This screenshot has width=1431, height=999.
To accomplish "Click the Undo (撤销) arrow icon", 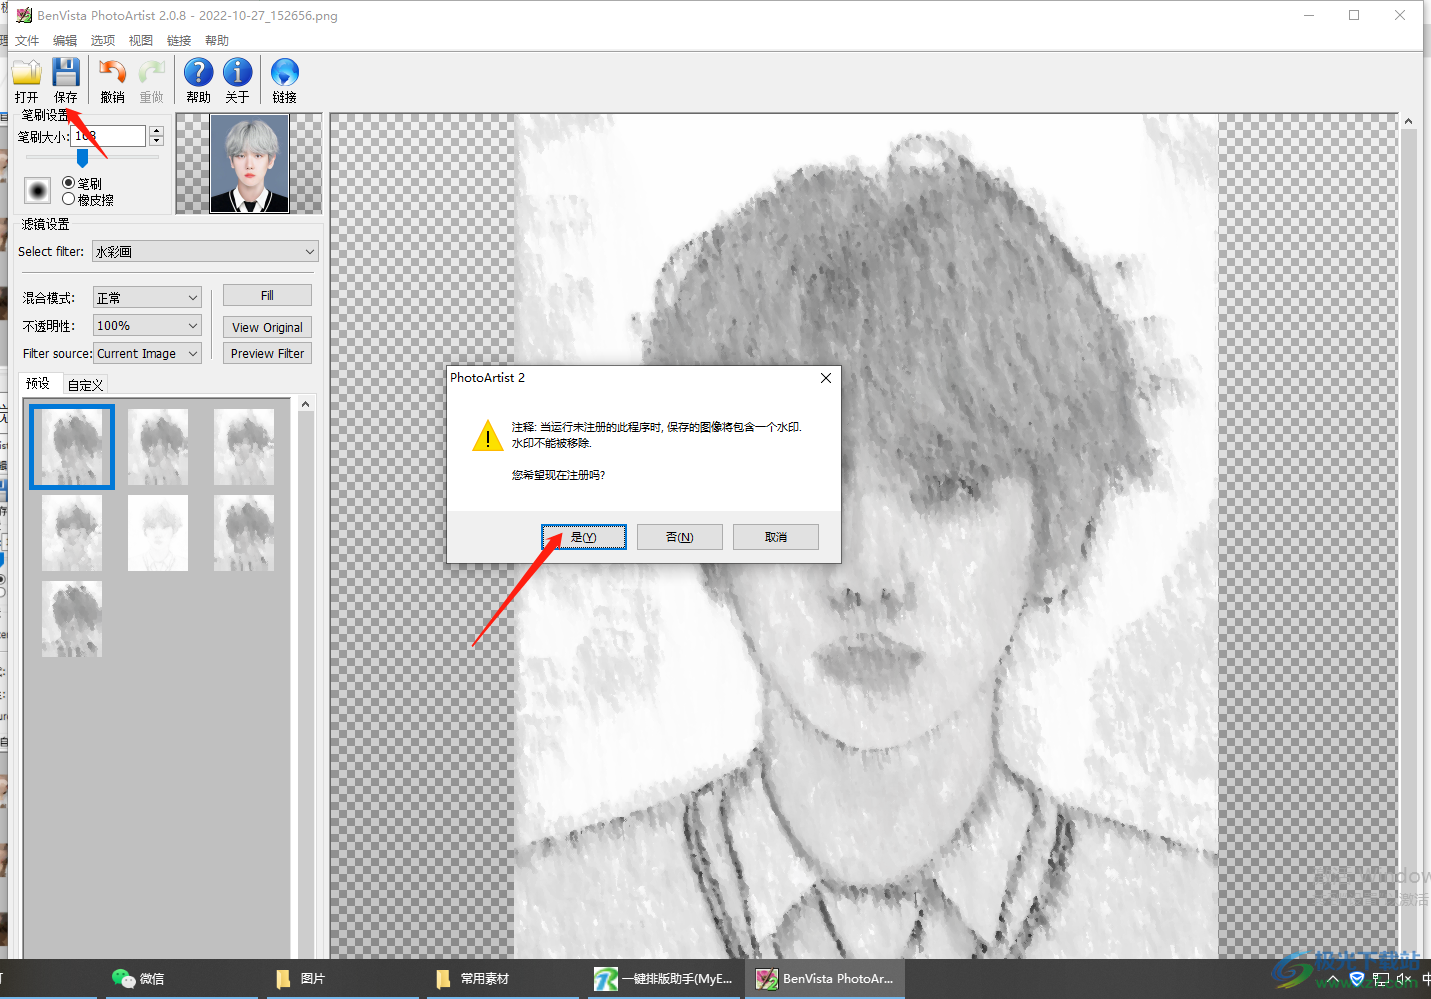I will click(x=112, y=73).
